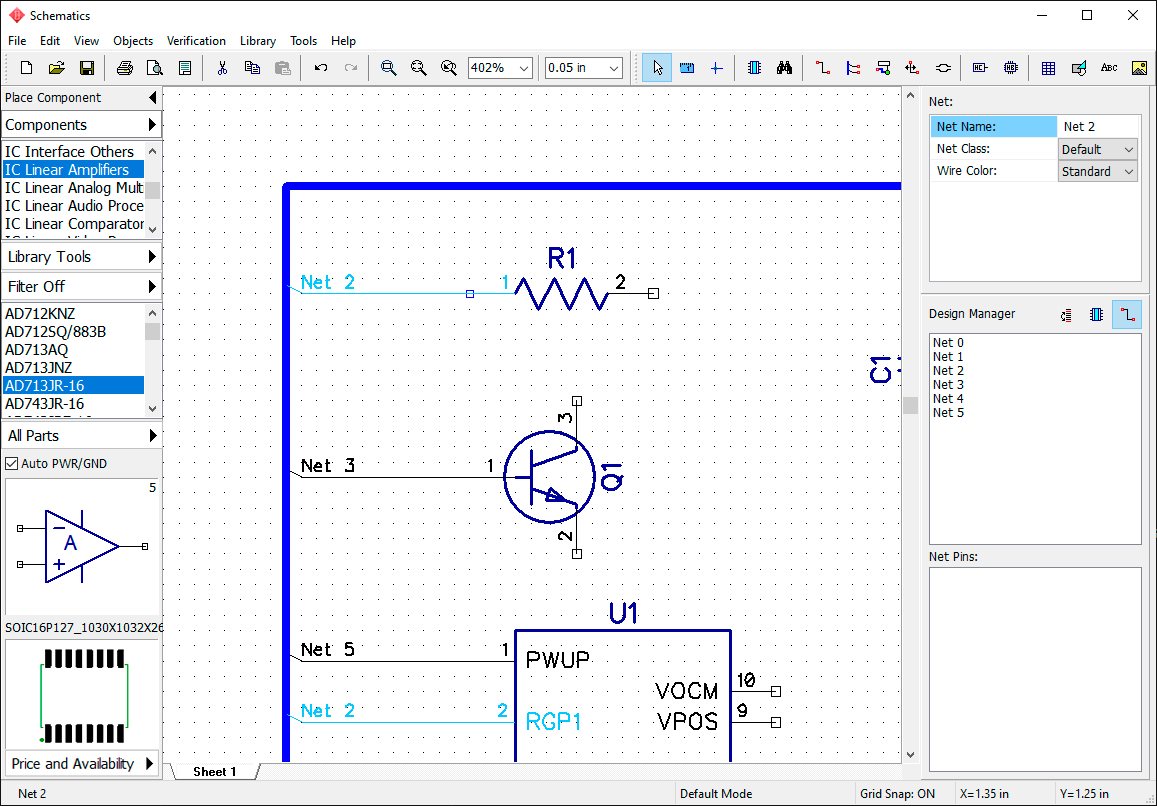Open the Wire Color dropdown
This screenshot has width=1157, height=806.
1097,171
